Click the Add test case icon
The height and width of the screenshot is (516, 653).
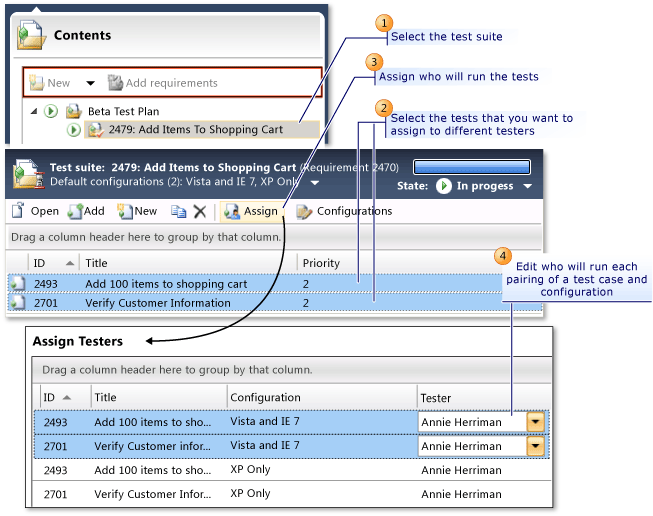coord(75,211)
